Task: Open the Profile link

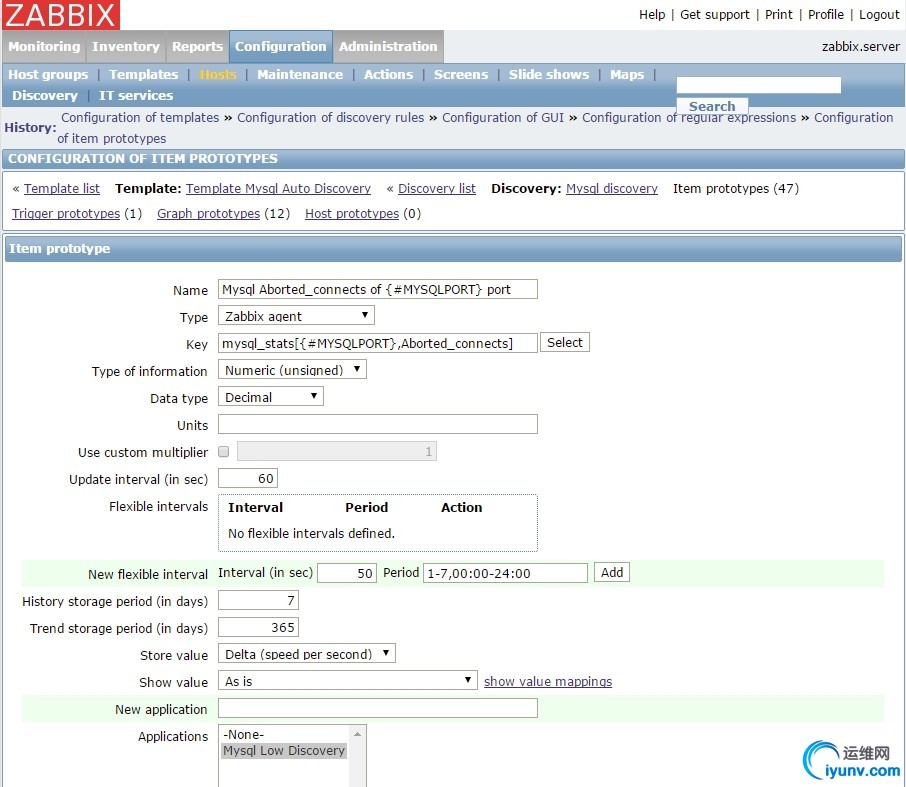Action: click(x=826, y=14)
